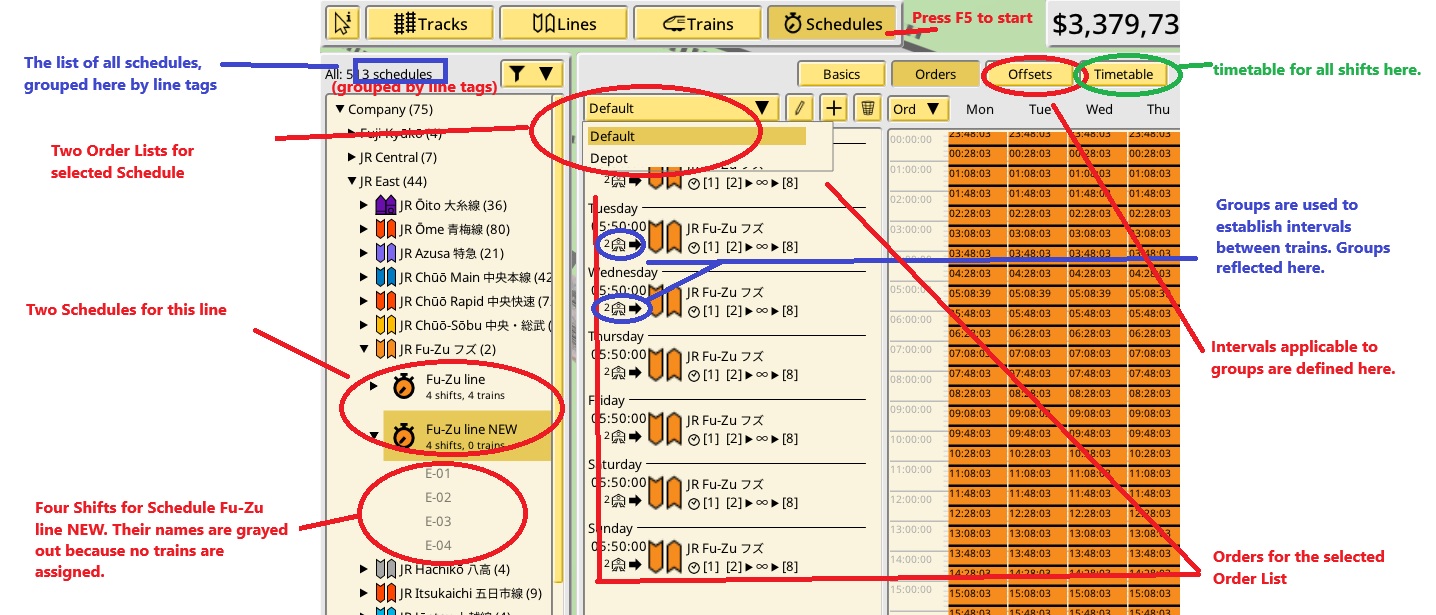Choose Default in the order list popup
Screen dimensions: 1436x615
click(695, 136)
